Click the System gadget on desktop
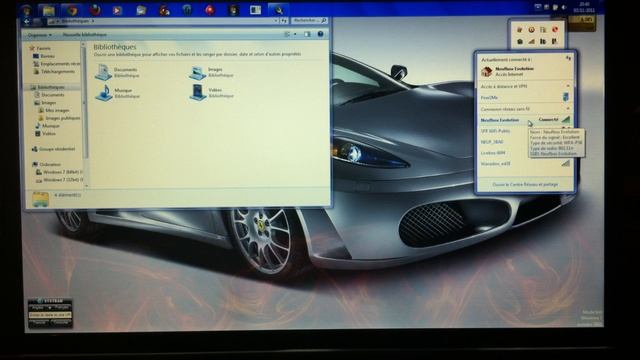 tap(50, 313)
